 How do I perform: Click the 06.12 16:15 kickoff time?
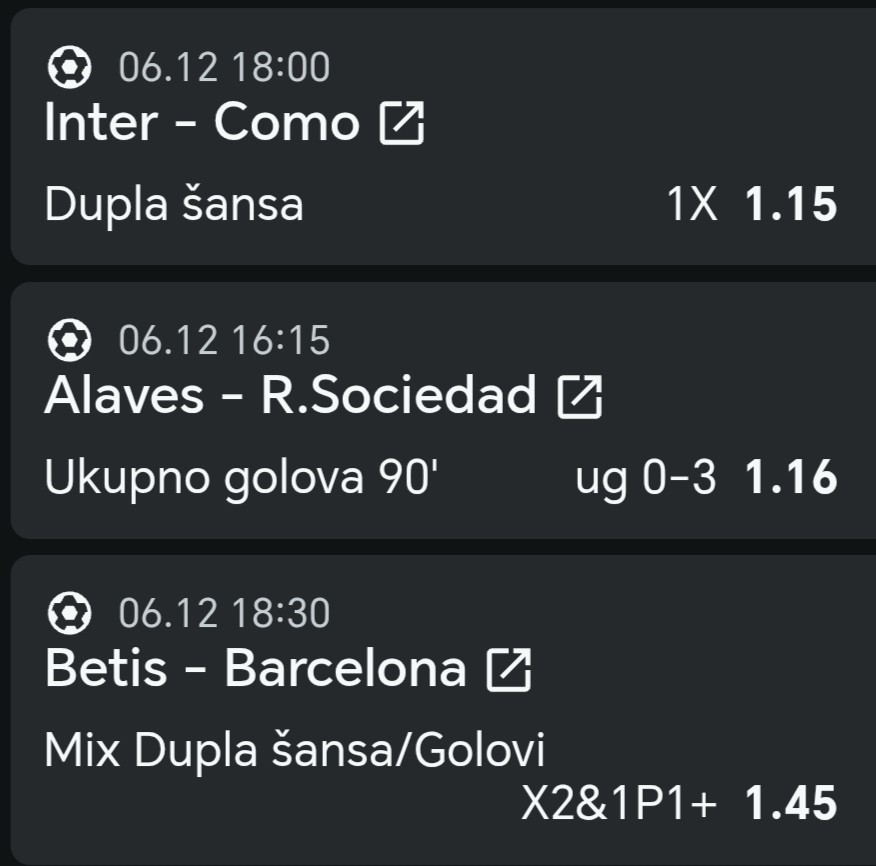click(x=224, y=341)
